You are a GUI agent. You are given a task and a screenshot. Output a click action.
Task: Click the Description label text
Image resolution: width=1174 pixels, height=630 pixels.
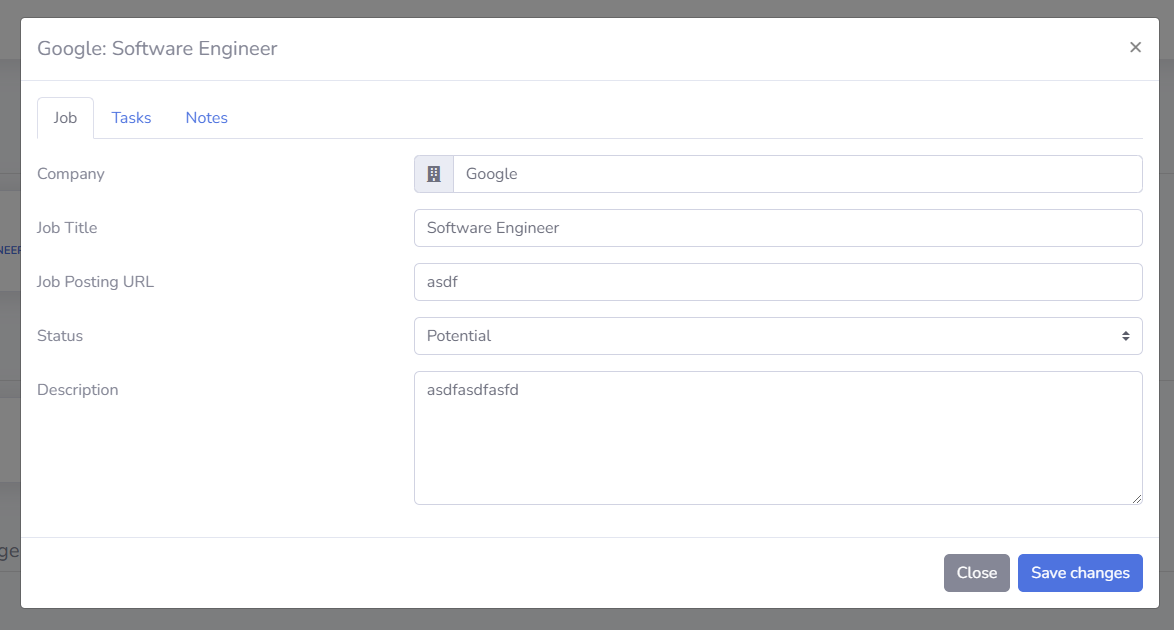77,390
